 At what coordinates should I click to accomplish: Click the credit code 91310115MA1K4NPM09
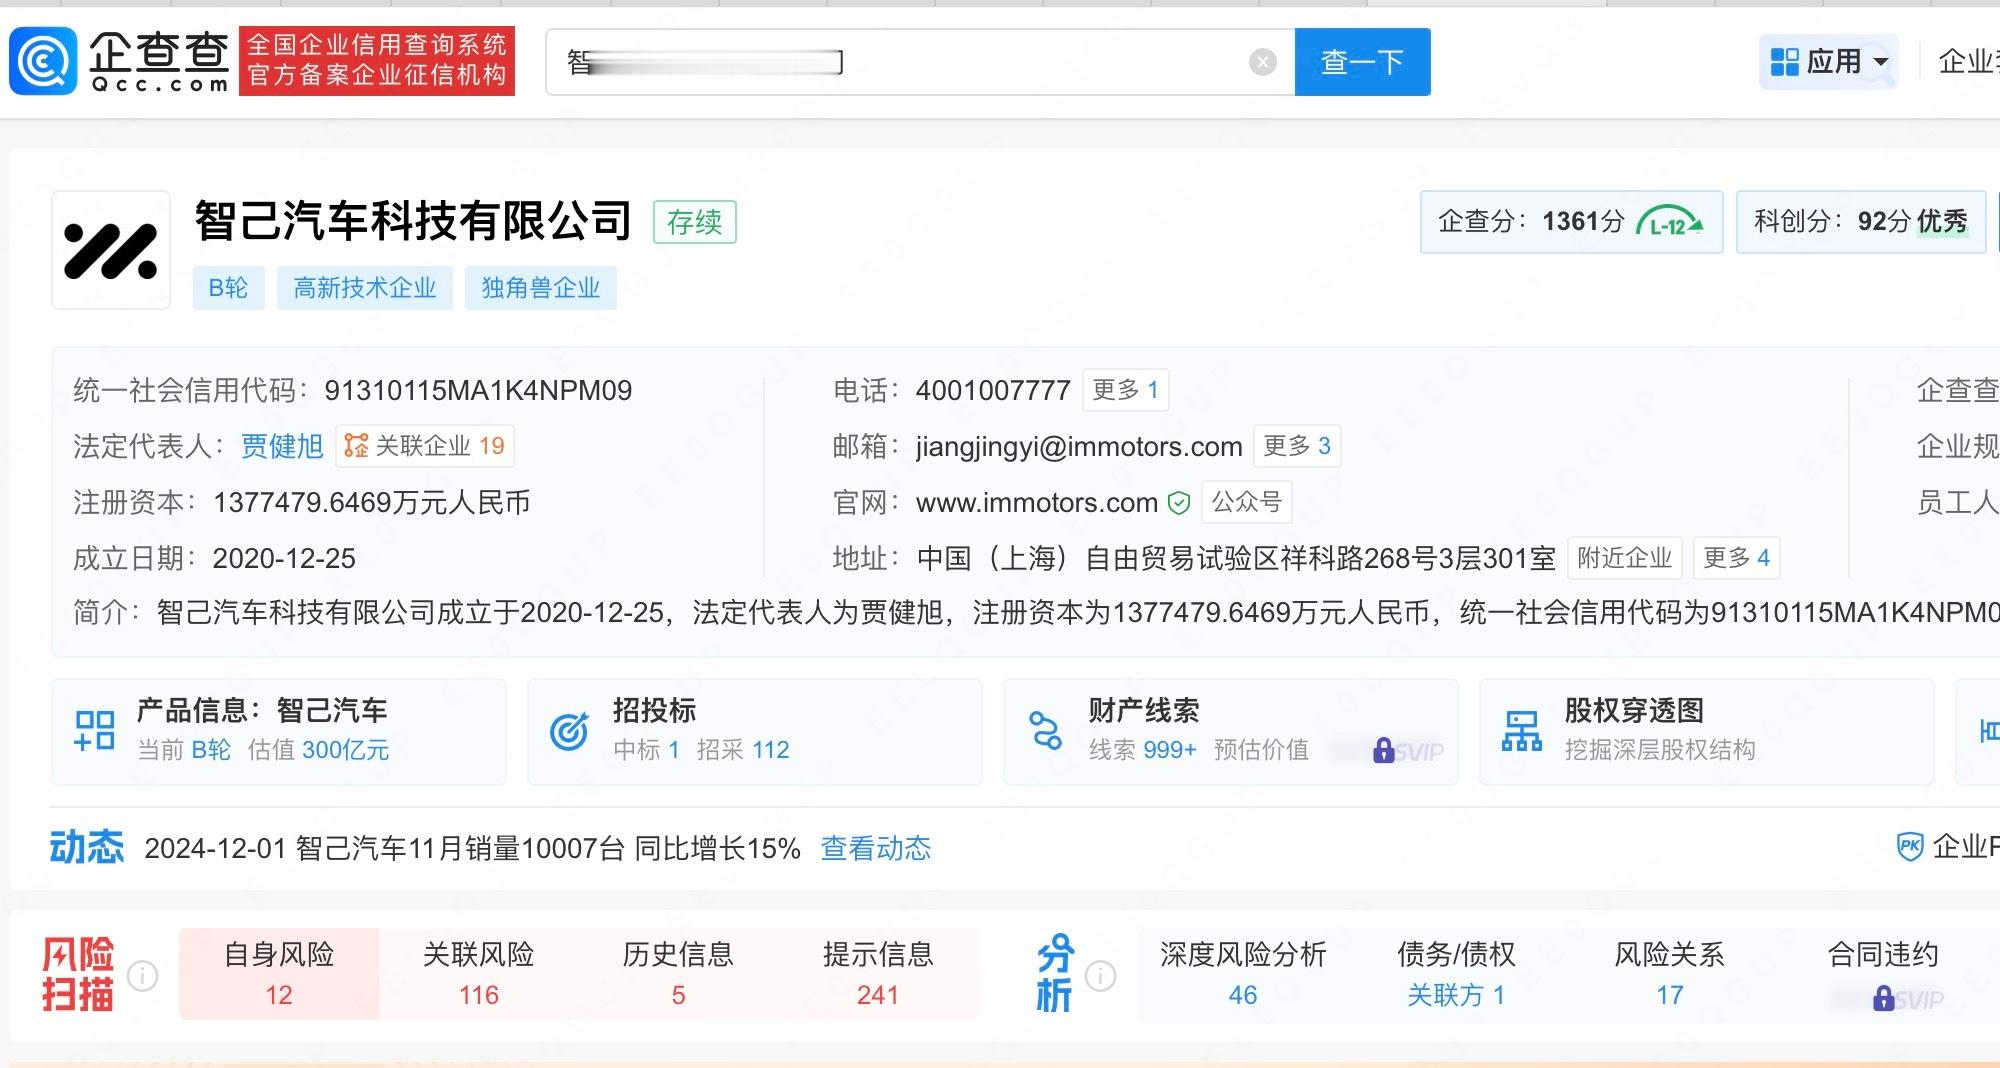[478, 390]
